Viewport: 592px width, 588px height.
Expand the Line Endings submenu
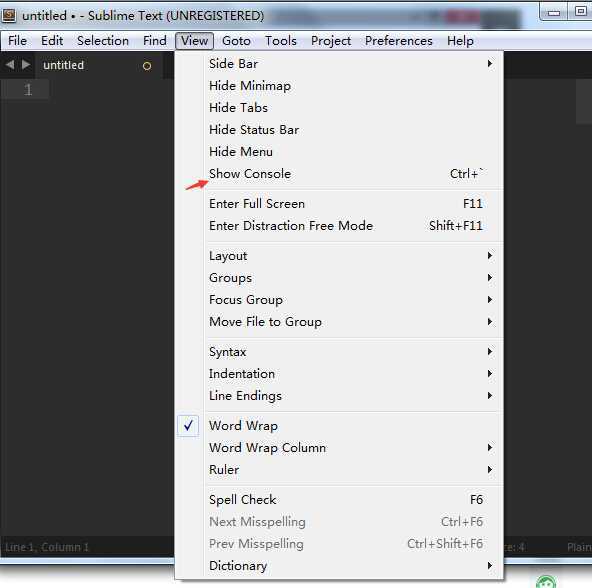pos(339,395)
